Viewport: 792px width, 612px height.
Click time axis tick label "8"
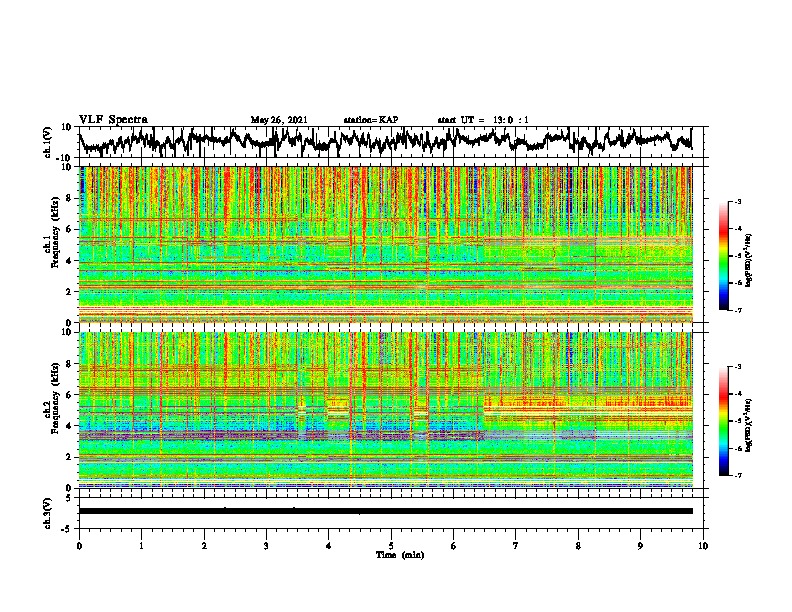pos(578,546)
